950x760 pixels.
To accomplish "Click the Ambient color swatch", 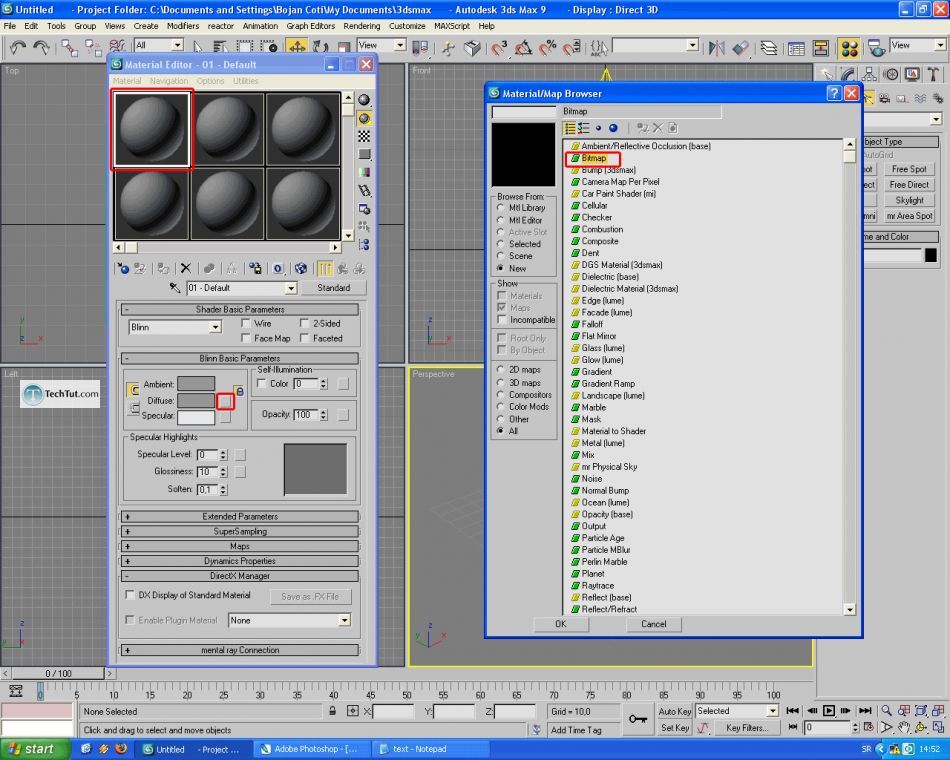I will [x=196, y=384].
